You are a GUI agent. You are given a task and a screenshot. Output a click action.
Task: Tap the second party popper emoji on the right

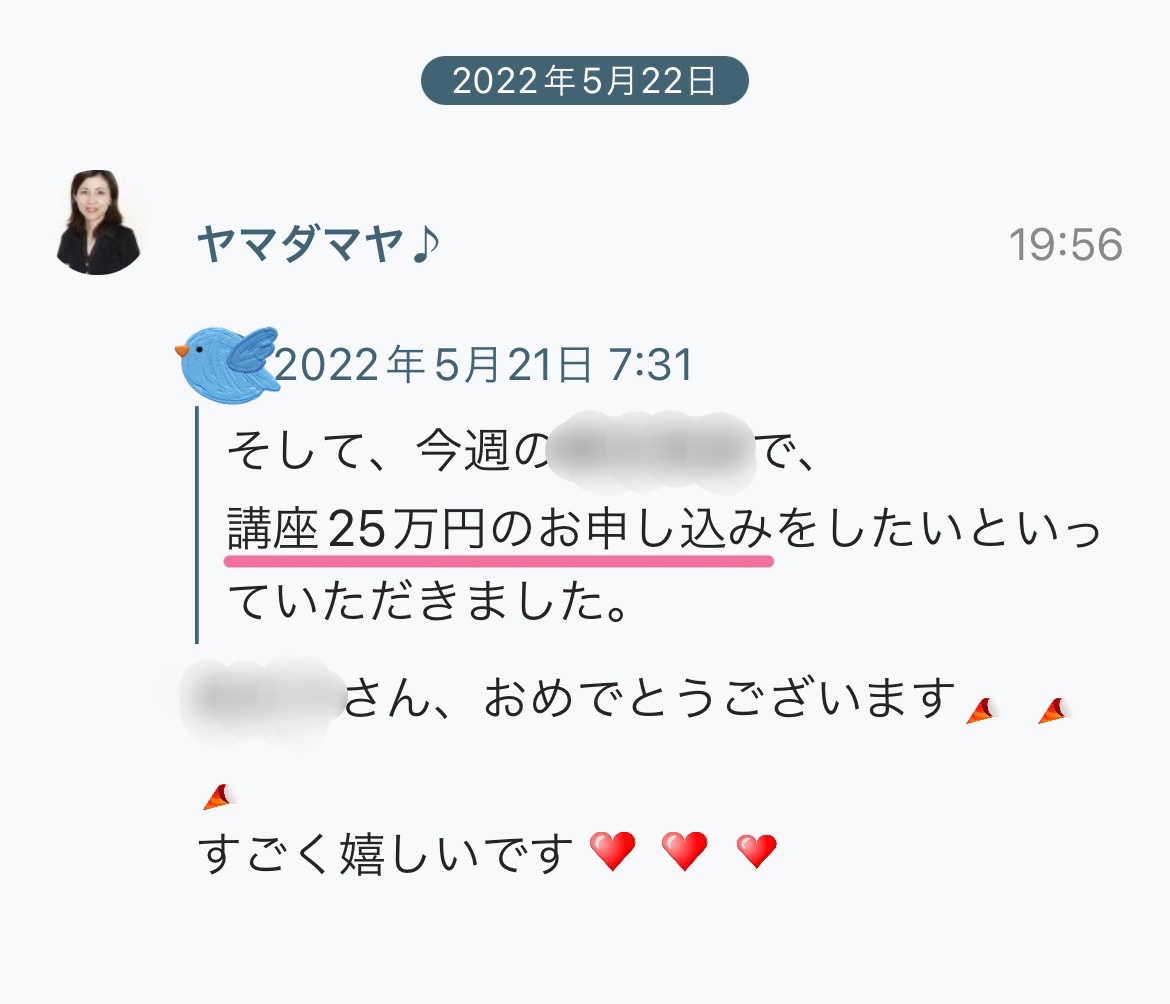1055,711
